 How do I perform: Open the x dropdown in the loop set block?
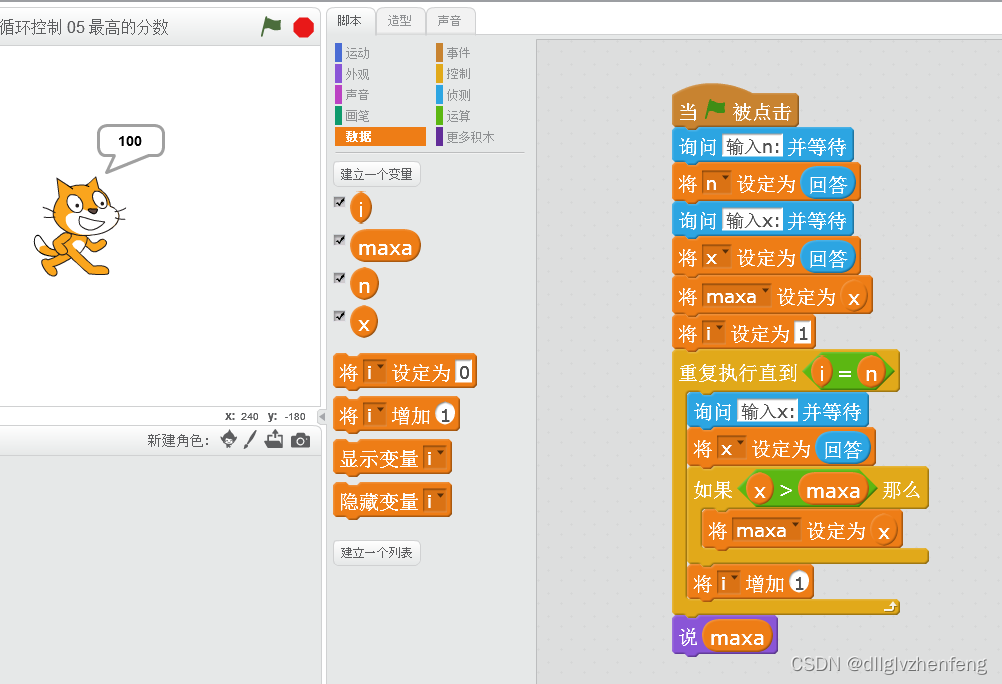(731, 448)
